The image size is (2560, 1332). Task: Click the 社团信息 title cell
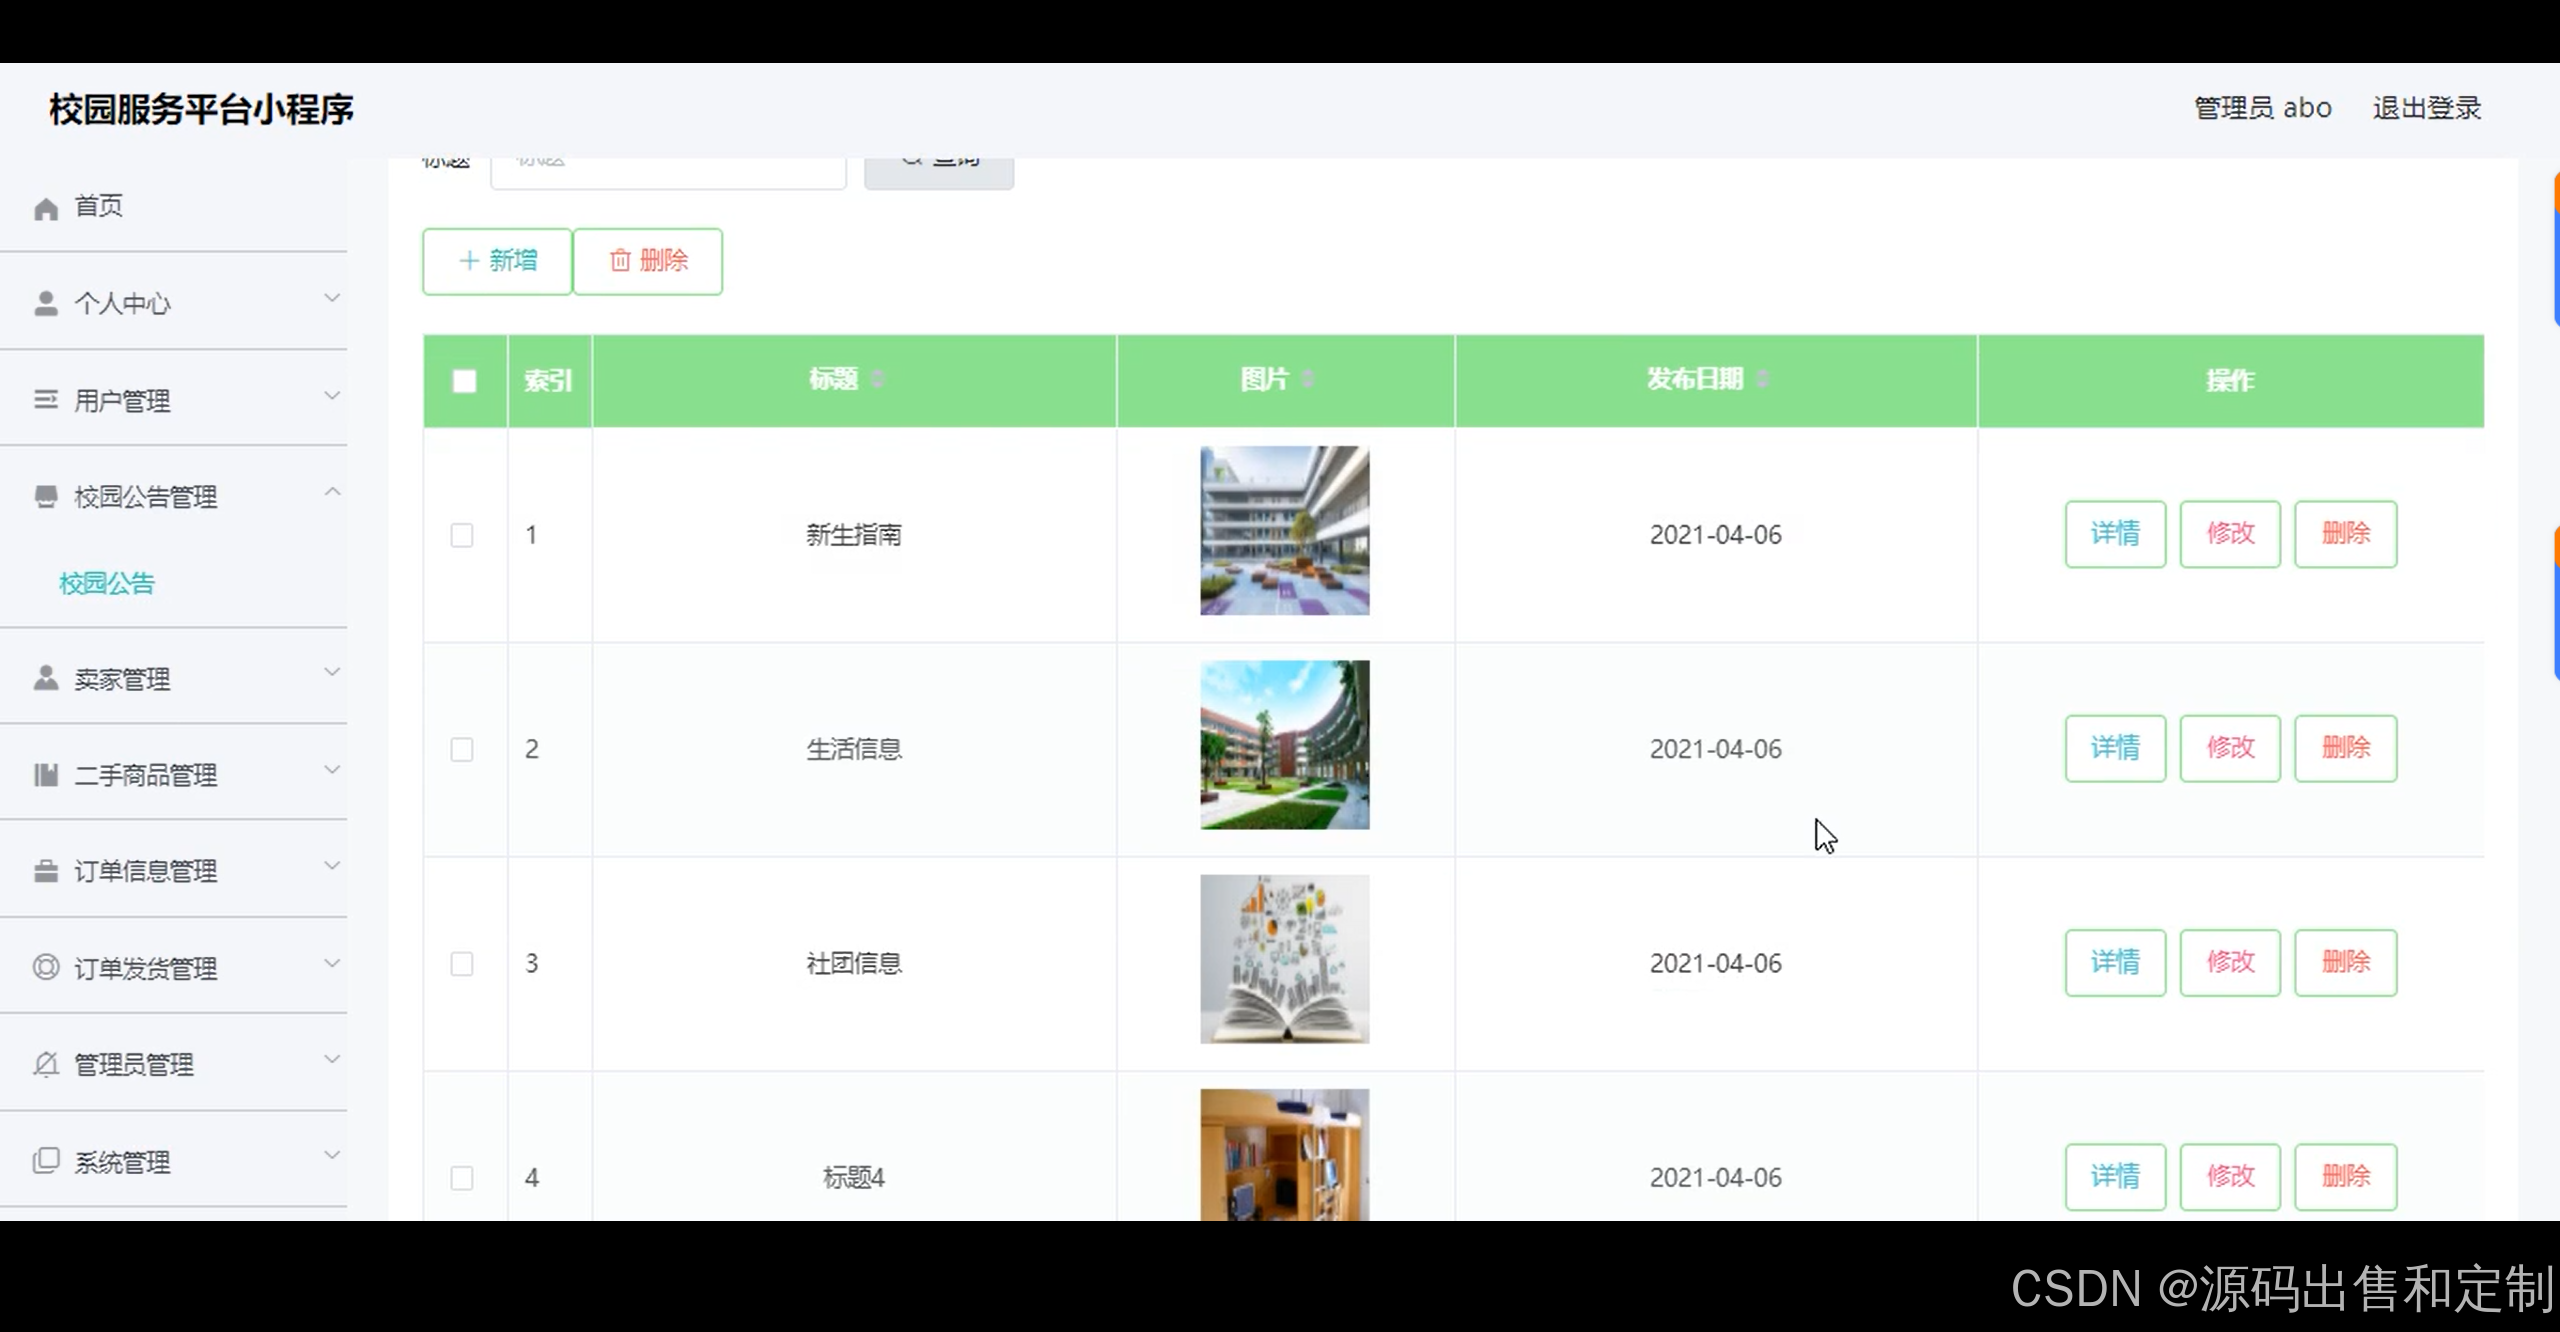tap(854, 963)
